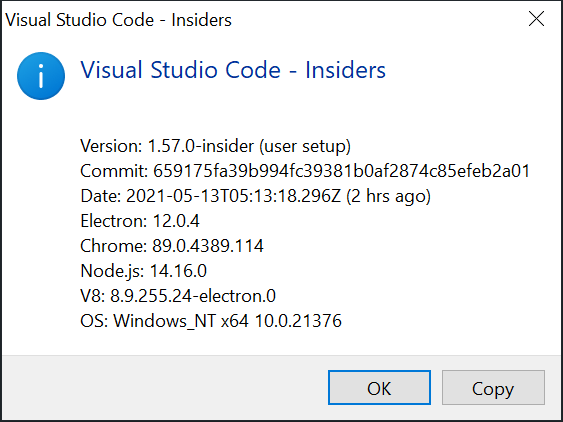Screen dimensions: 563x422
Task: Click the Electron 12.0.4 line
Action: [140, 221]
